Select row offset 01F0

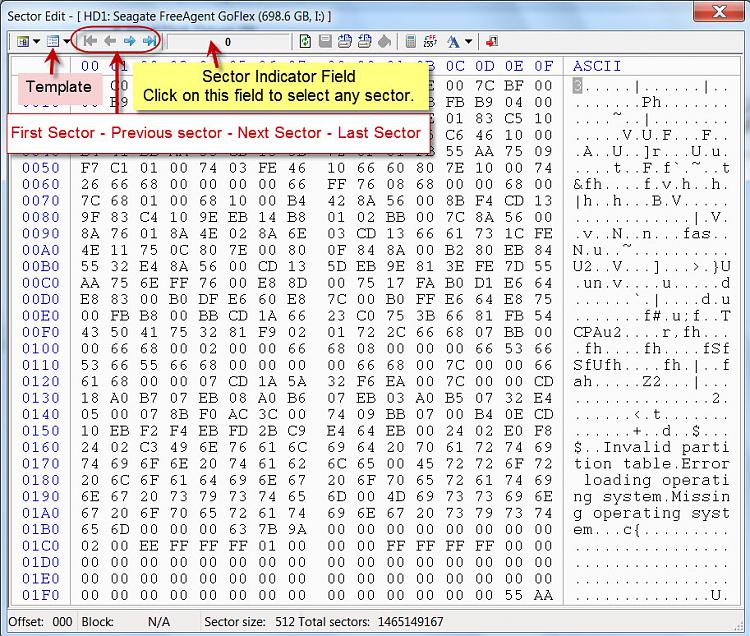[41, 595]
